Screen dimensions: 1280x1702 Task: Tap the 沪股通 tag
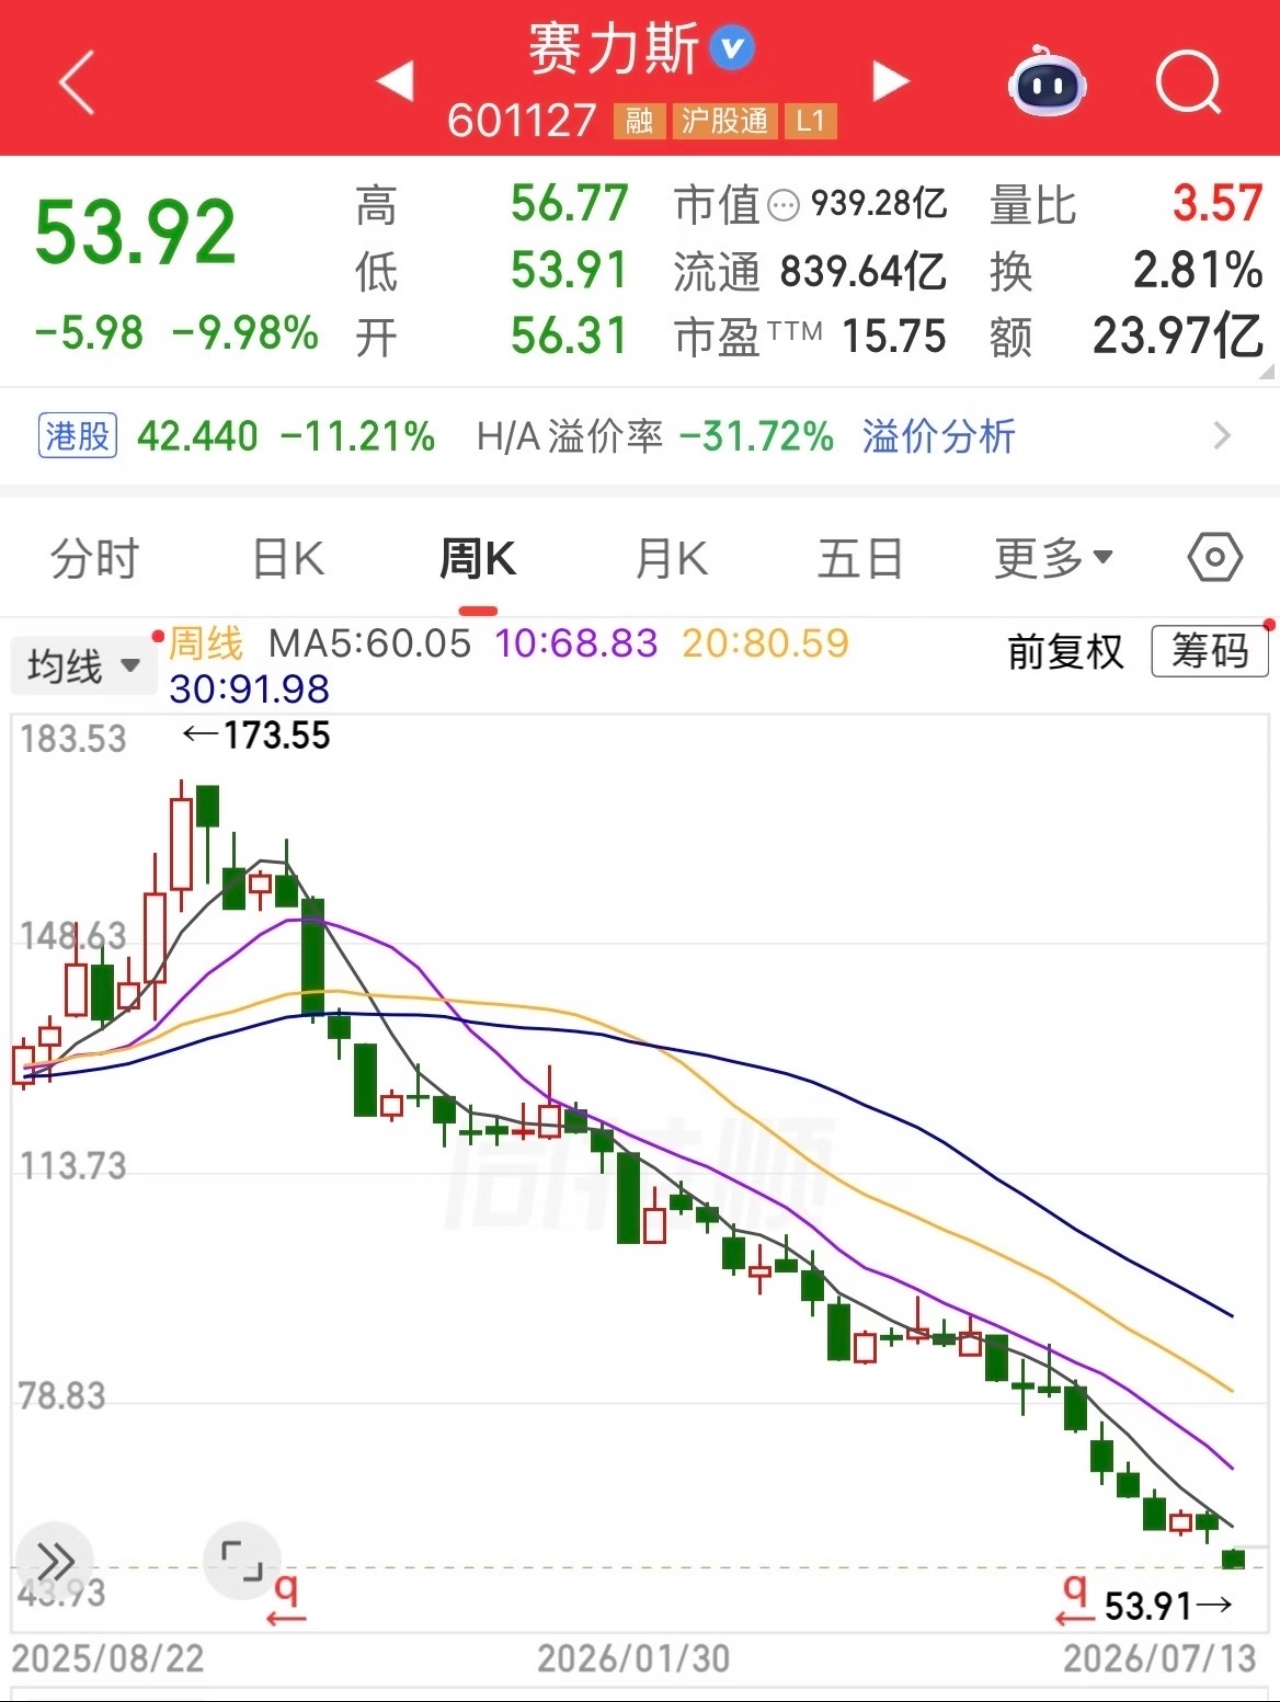click(725, 121)
